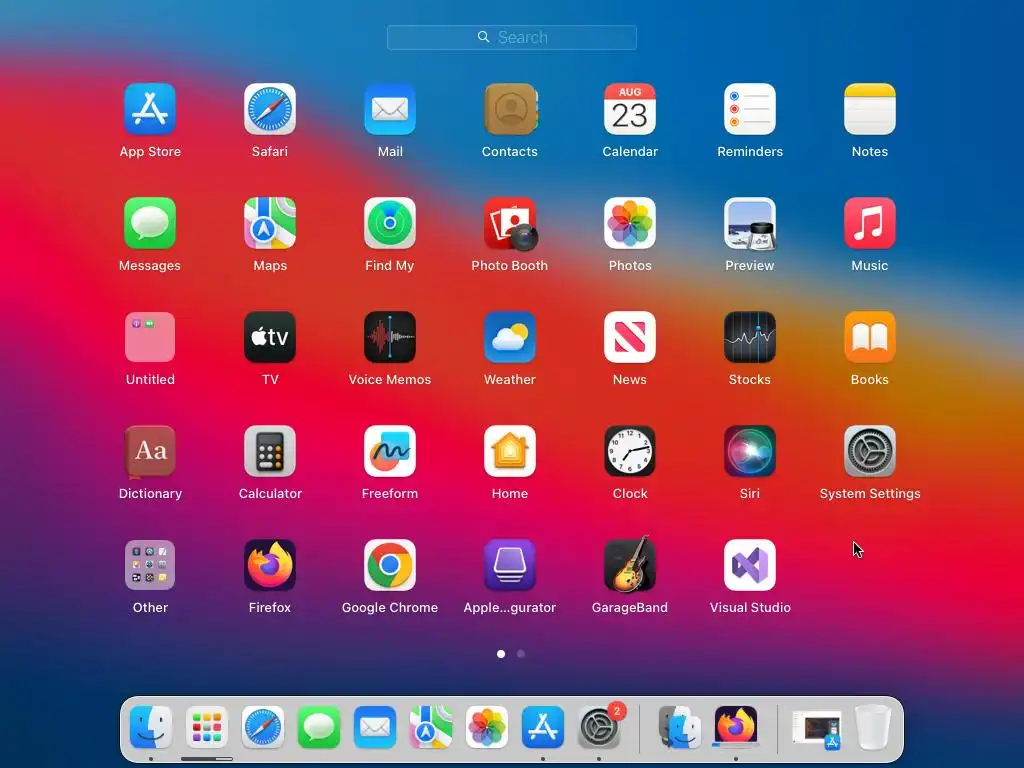The image size is (1024, 768).
Task: Switch to the second Launchpad page dot
Action: [520, 654]
